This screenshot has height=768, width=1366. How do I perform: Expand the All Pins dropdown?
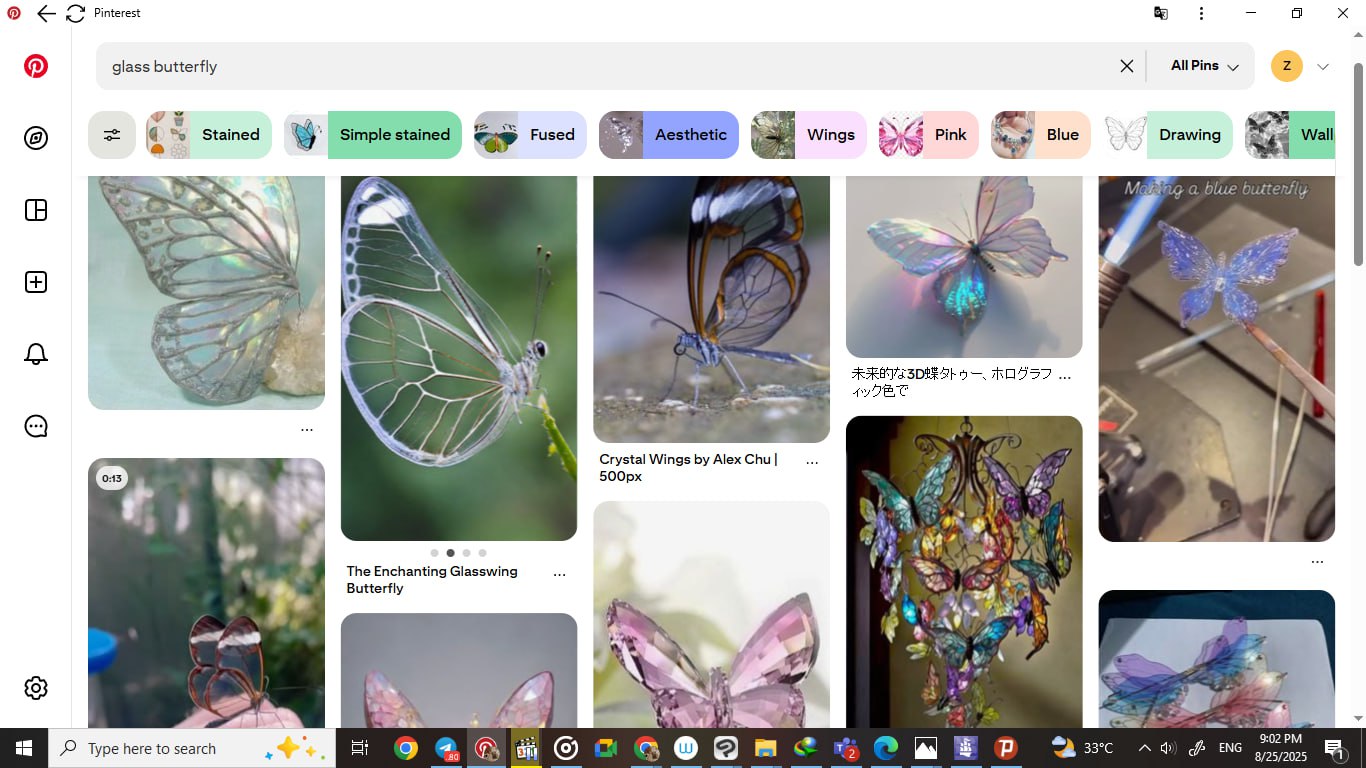1204,66
